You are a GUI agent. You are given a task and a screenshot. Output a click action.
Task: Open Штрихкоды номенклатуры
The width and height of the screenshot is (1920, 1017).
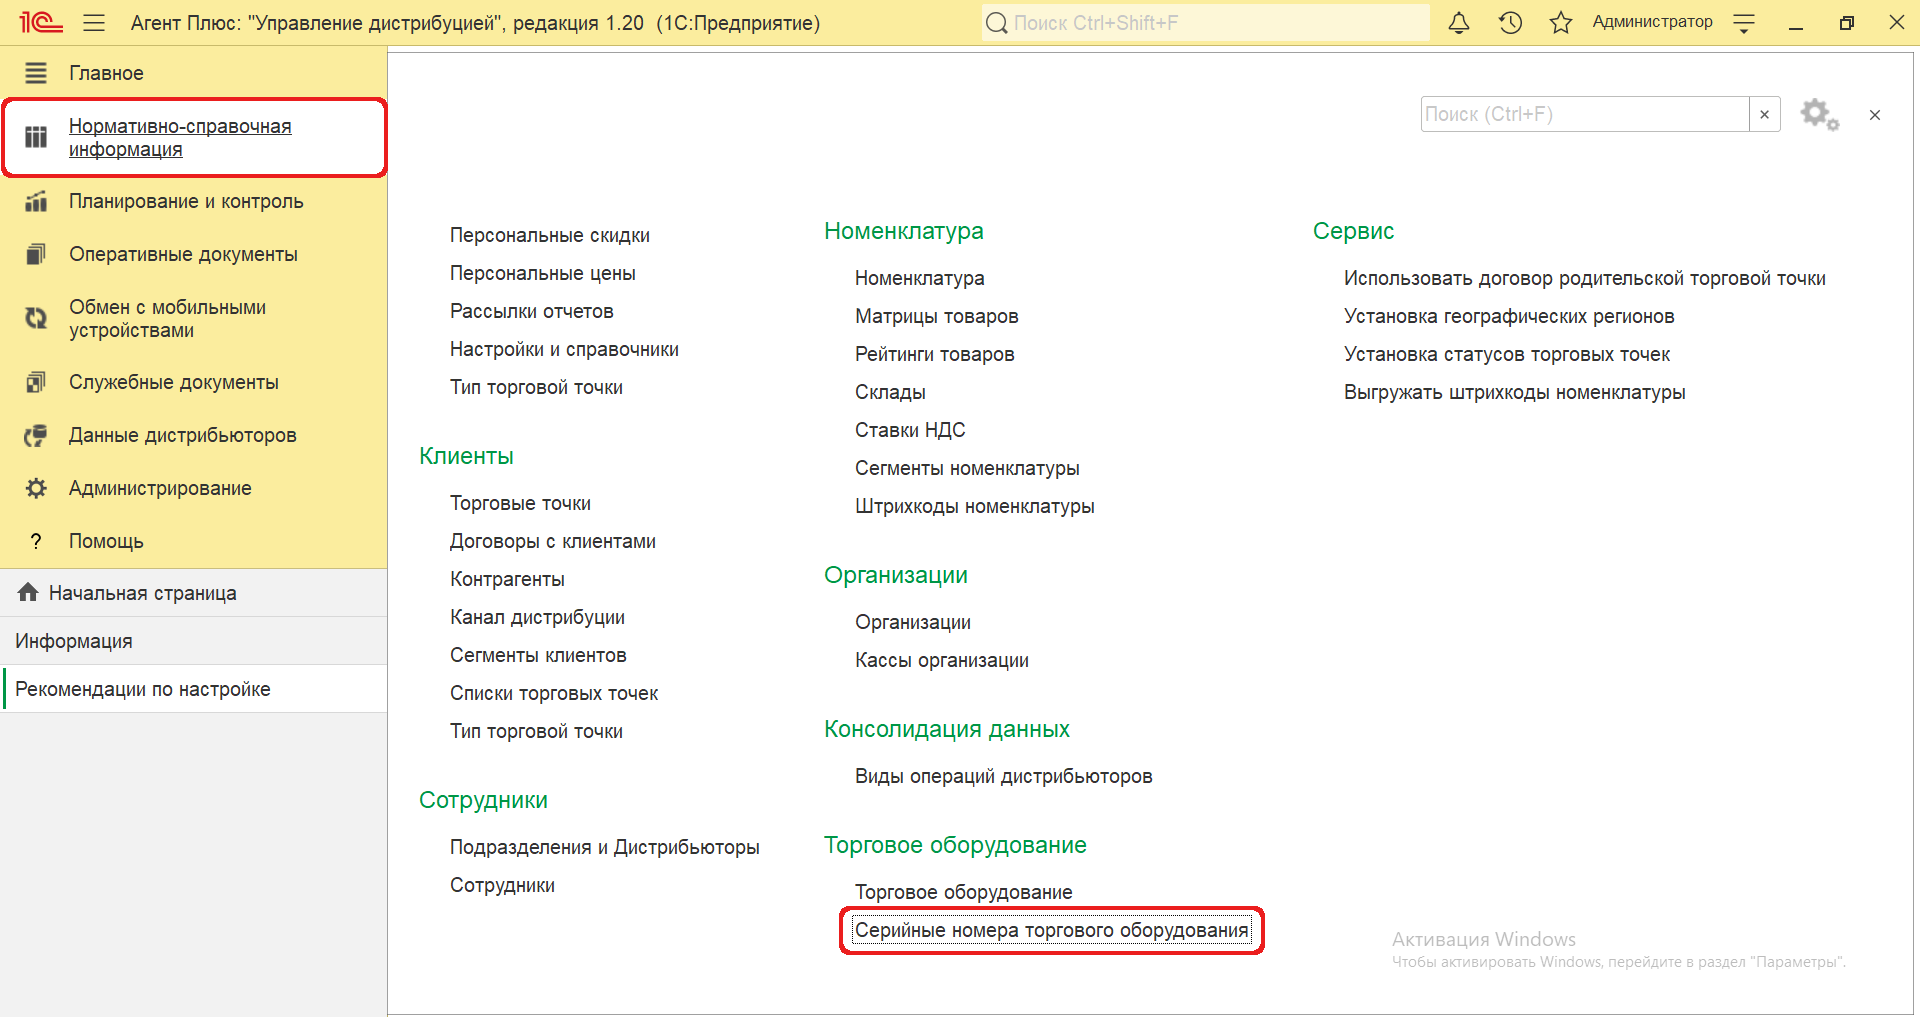[x=974, y=506]
